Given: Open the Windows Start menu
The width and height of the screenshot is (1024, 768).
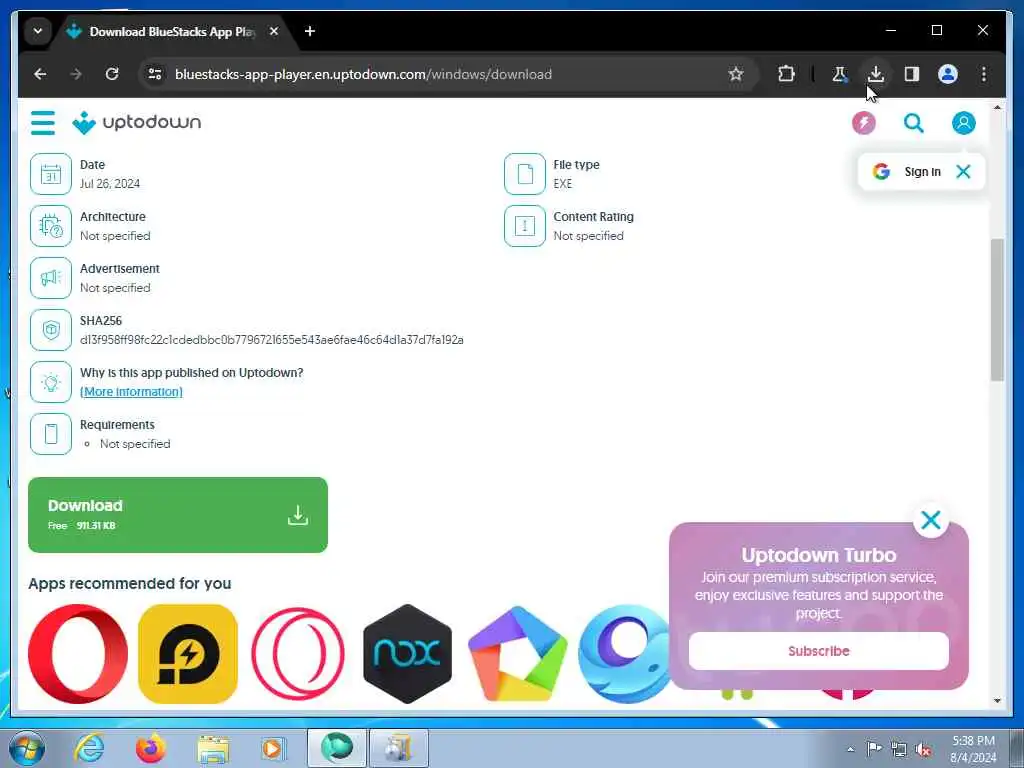Looking at the screenshot, I should click(26, 748).
